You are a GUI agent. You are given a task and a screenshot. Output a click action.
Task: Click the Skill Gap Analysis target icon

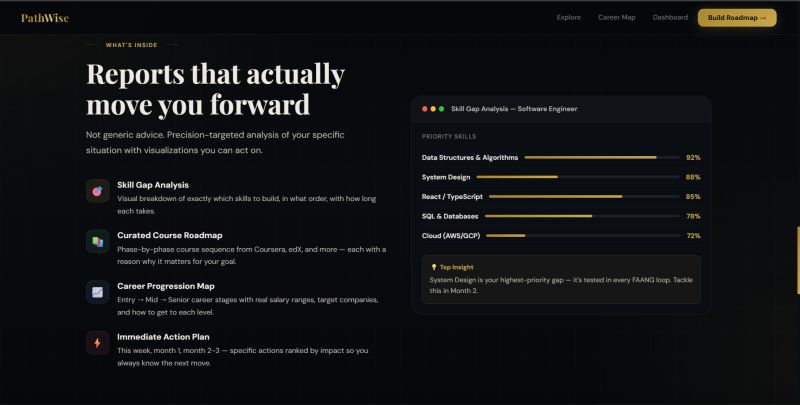click(97, 191)
